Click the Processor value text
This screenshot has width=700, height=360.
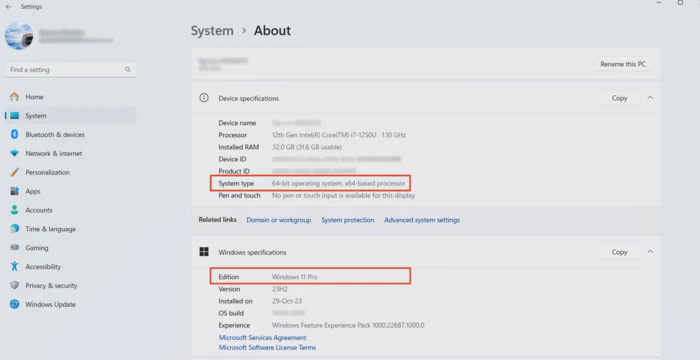[x=339, y=135]
